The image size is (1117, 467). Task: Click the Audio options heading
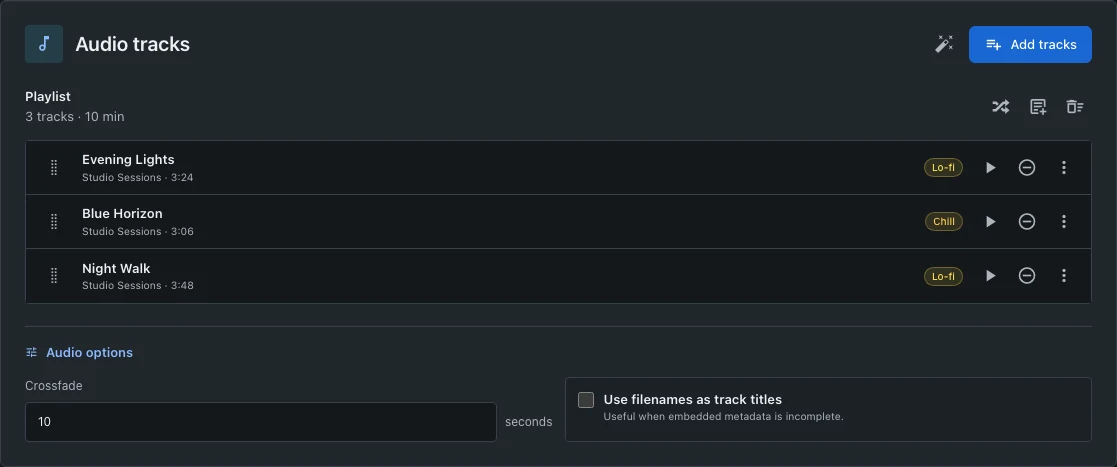tap(89, 352)
